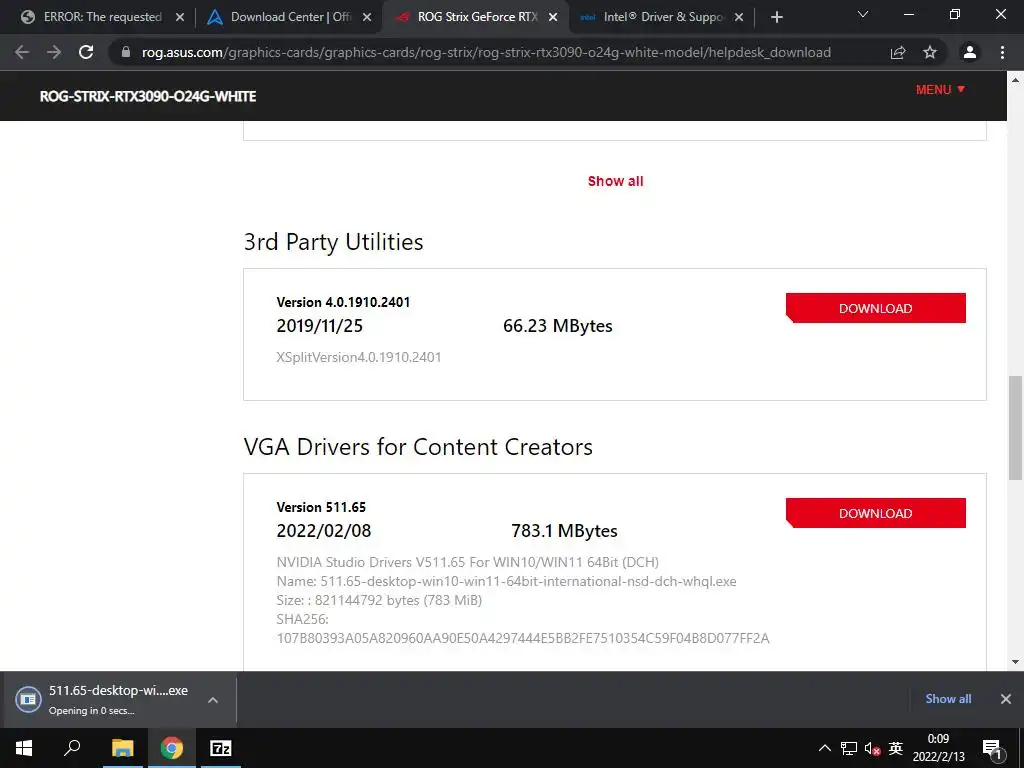Show all downloads in download bar
The image size is (1024, 768).
[948, 699]
